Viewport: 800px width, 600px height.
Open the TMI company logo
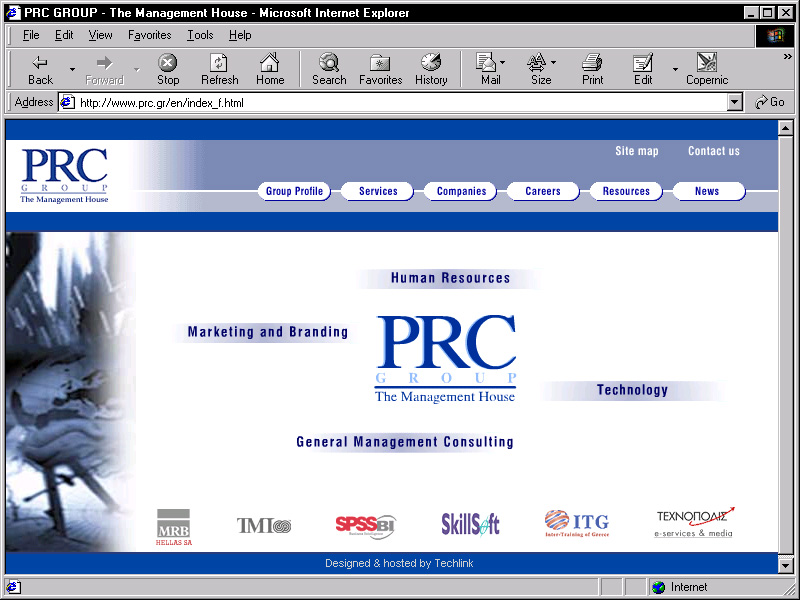[x=264, y=525]
